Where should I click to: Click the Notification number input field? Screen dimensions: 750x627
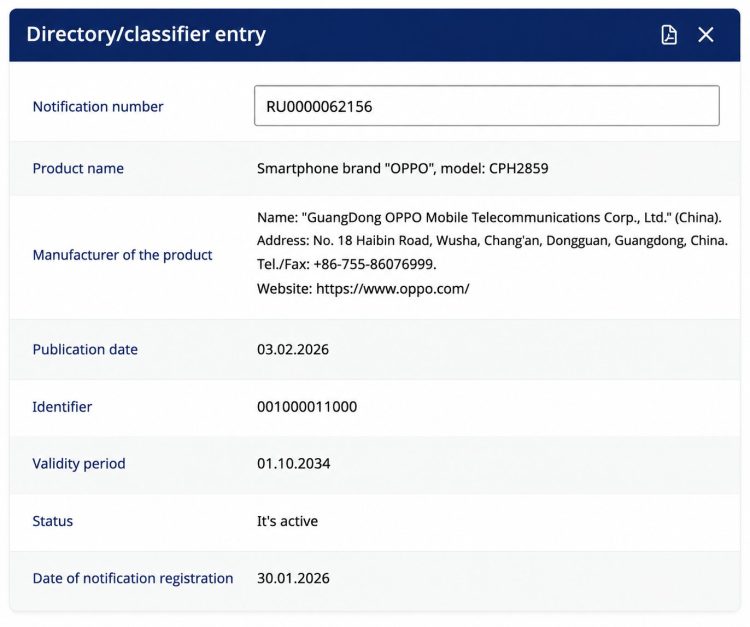(x=486, y=106)
